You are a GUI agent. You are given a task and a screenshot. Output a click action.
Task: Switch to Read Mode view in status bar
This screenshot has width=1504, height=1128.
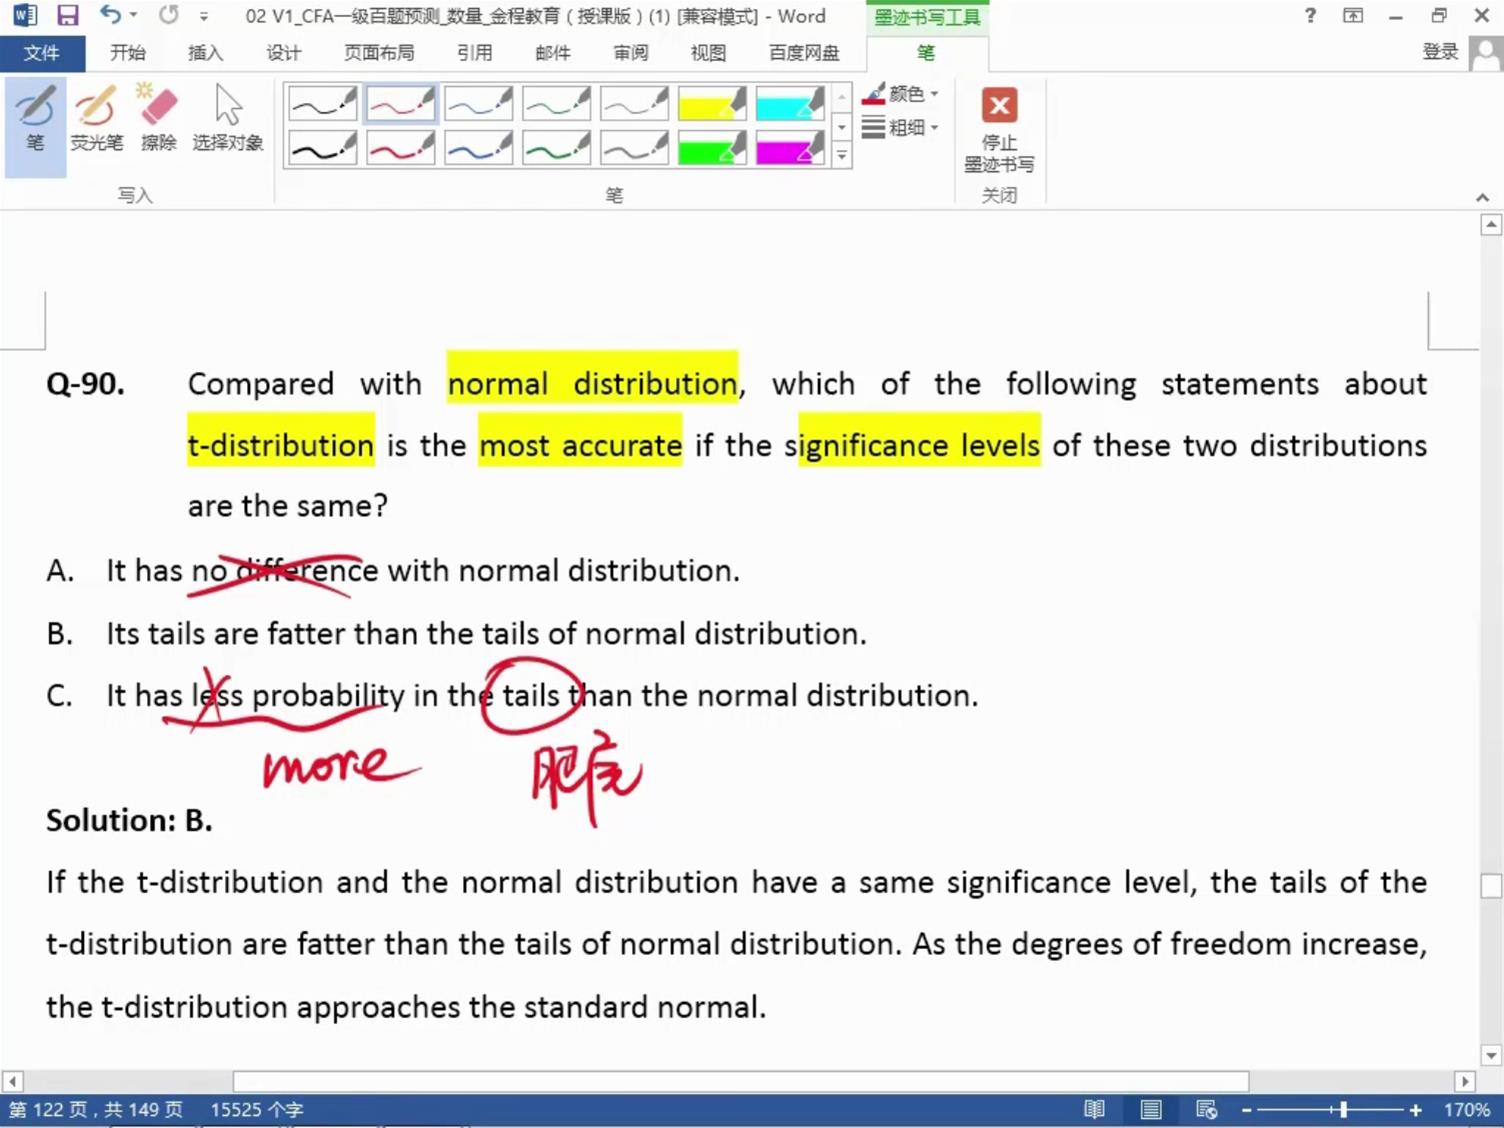(x=1095, y=1110)
